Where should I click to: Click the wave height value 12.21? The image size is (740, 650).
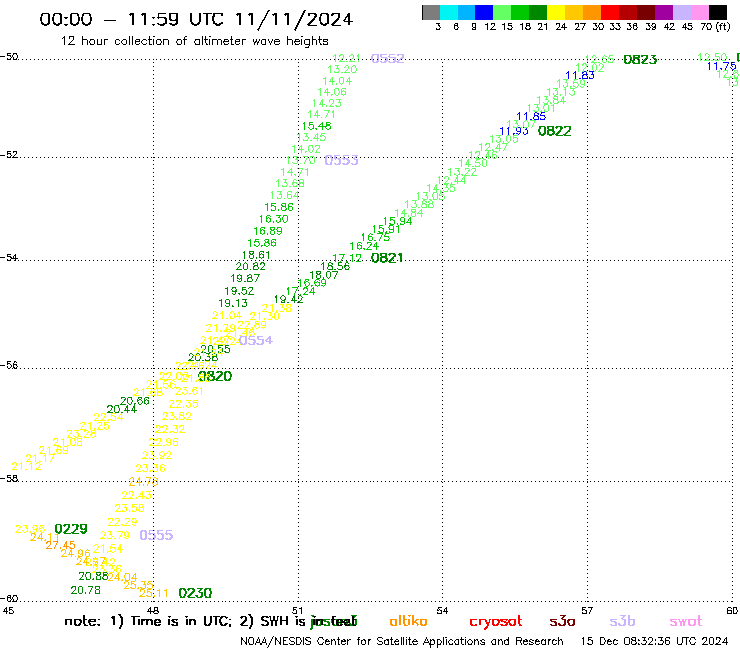point(346,58)
